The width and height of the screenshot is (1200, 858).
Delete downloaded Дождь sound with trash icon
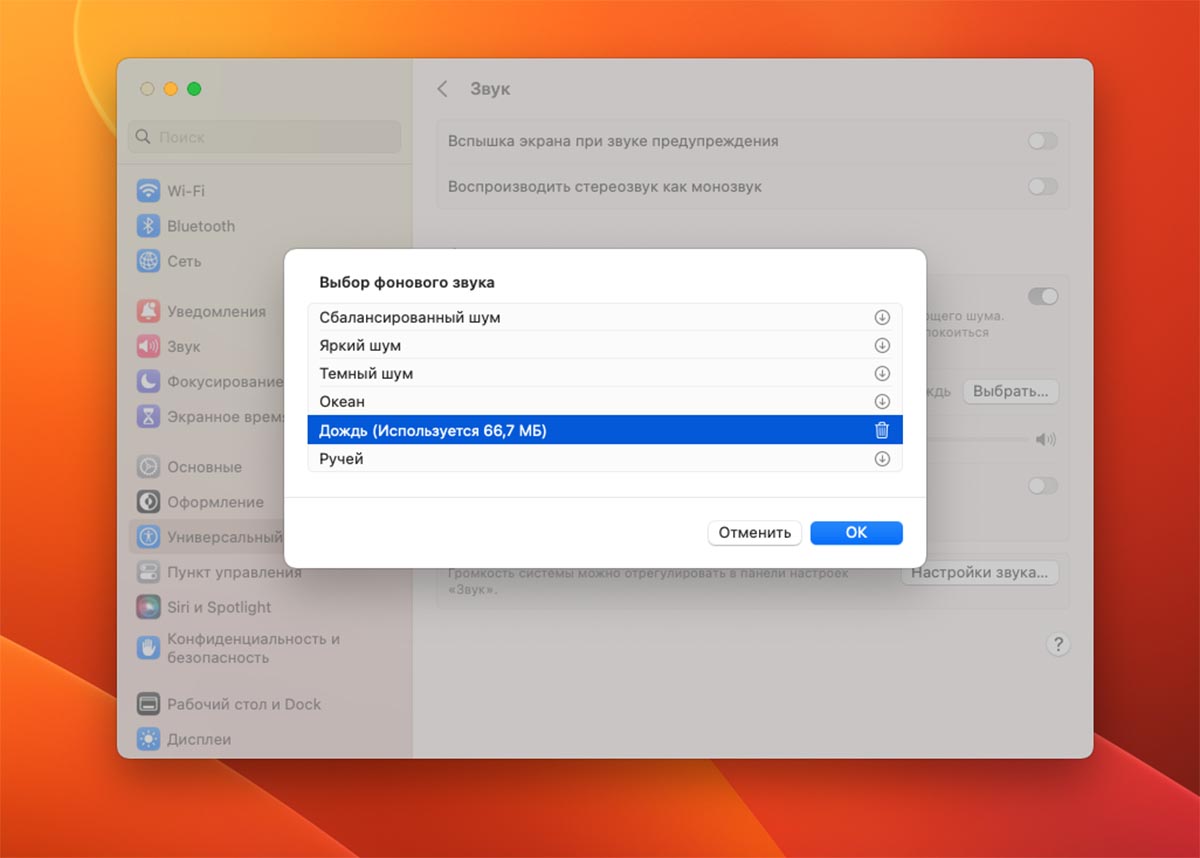[x=882, y=430]
